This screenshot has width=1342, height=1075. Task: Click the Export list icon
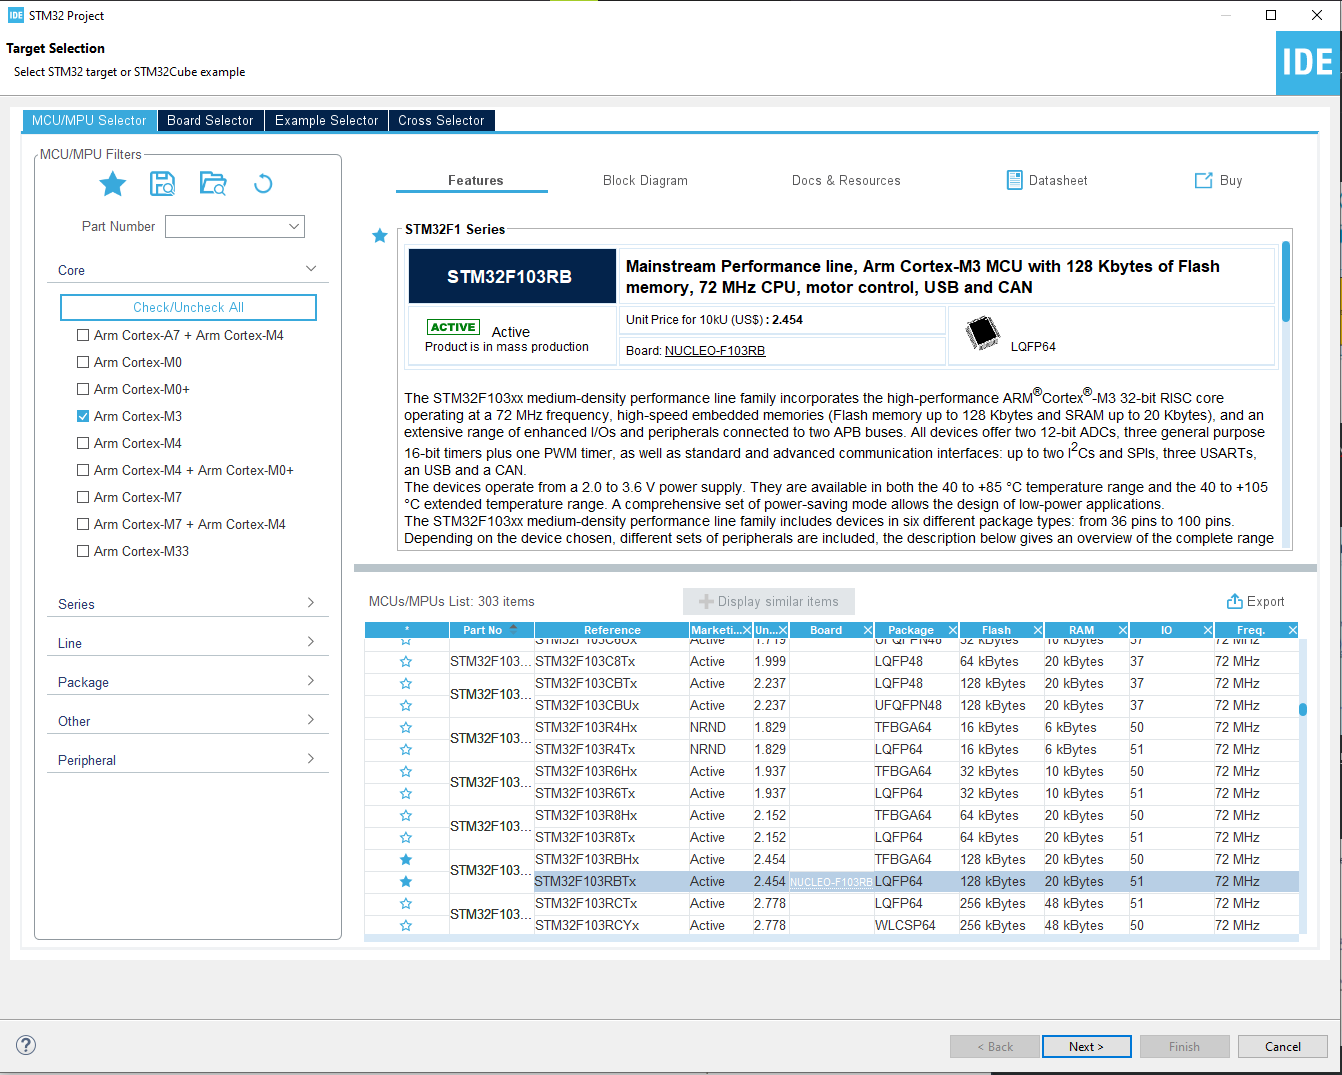click(1235, 601)
